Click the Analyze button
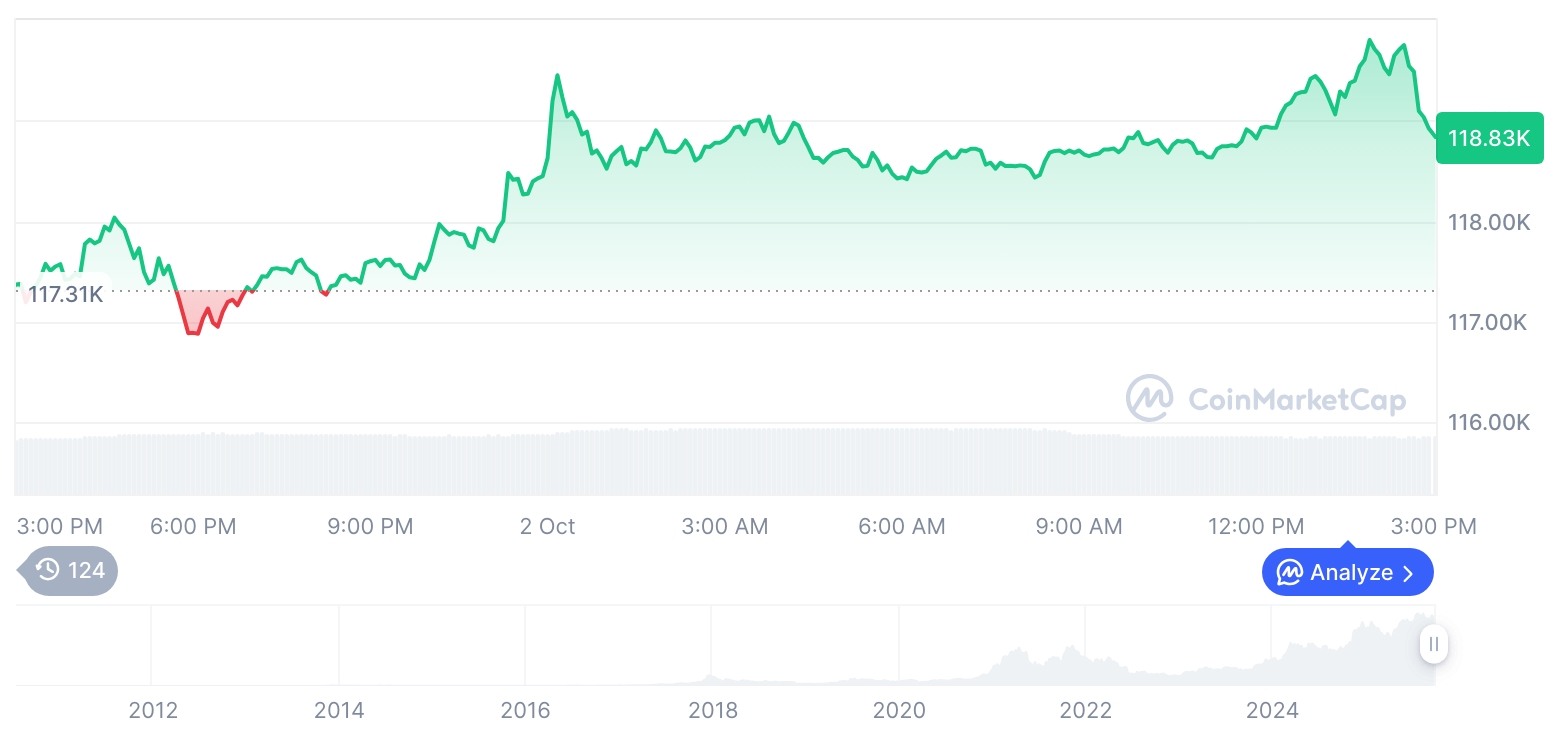The image size is (1566, 732). 1347,573
